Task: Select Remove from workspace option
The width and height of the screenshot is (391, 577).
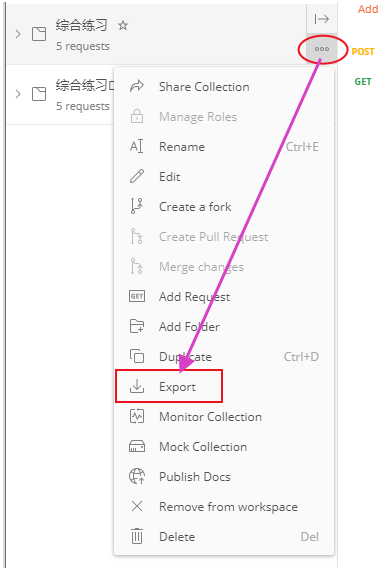Action: point(228,507)
